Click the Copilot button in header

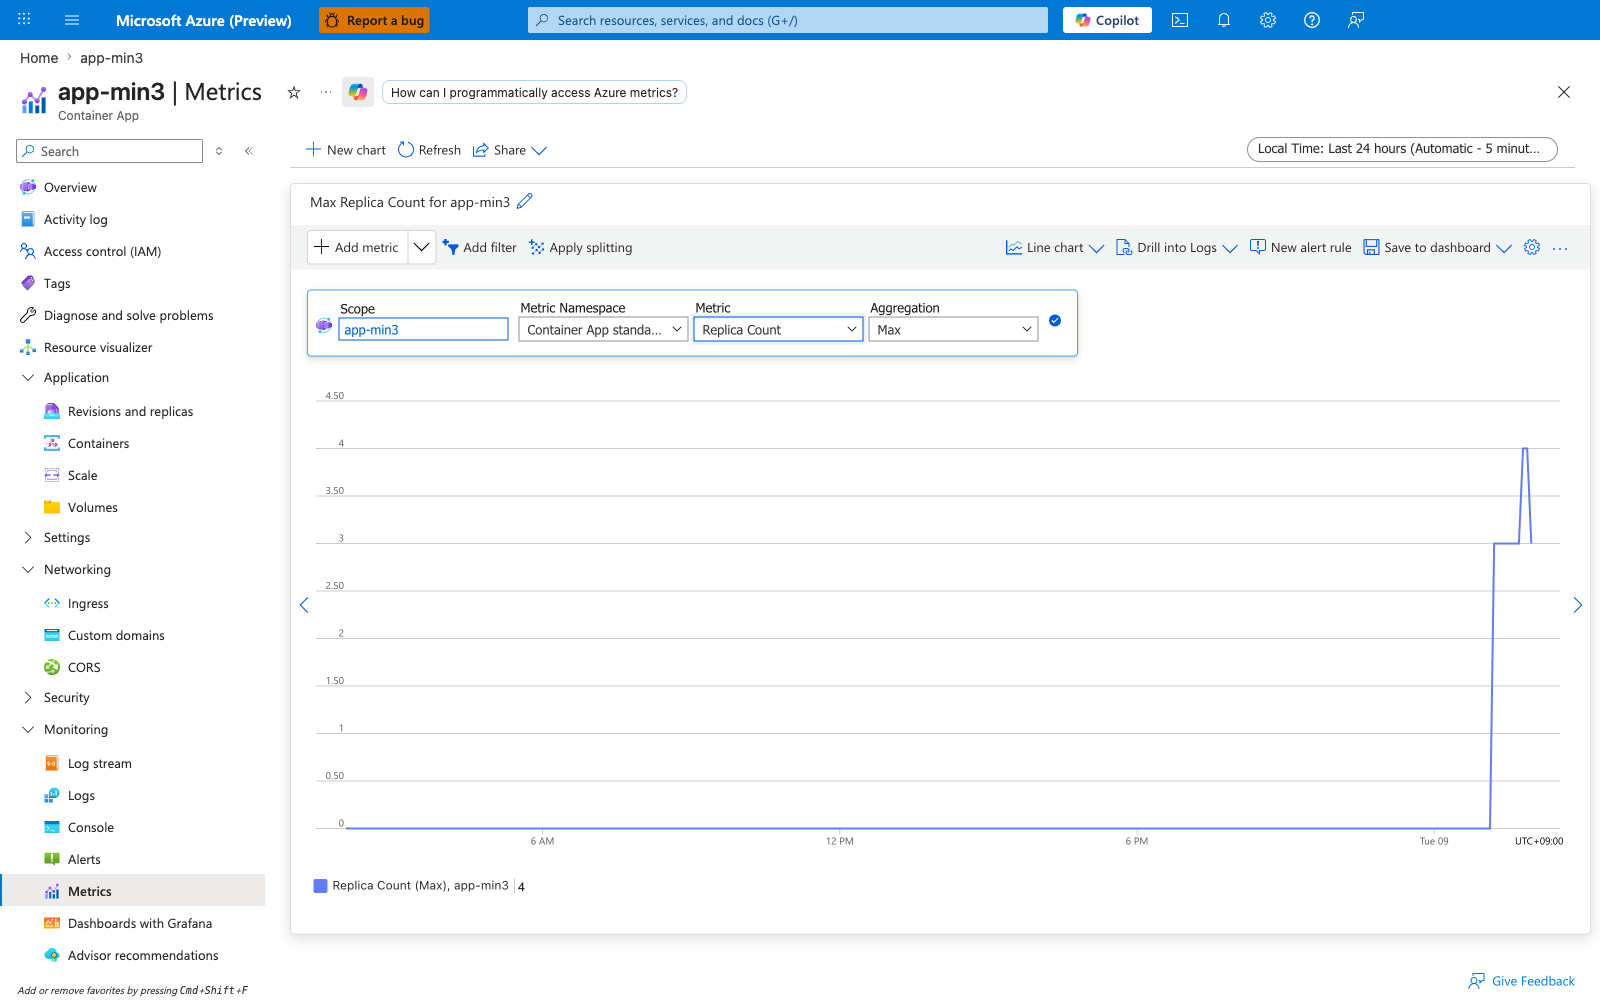point(1107,20)
